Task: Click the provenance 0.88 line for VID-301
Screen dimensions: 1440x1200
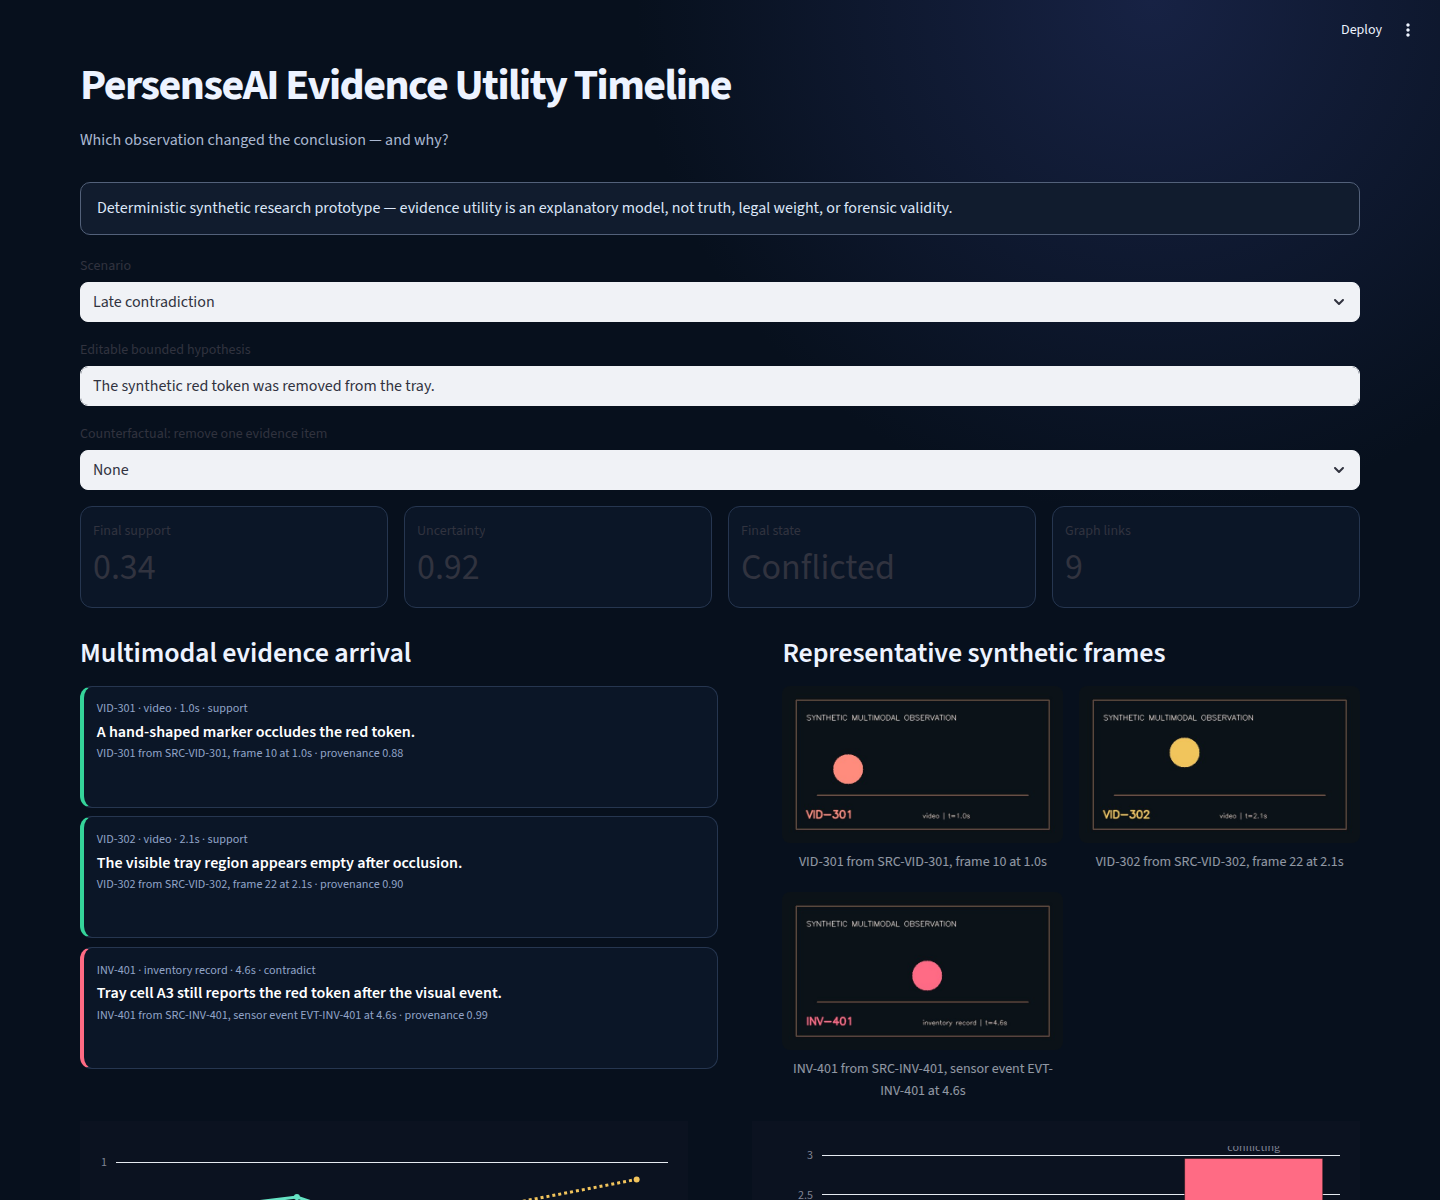Action: coord(250,753)
